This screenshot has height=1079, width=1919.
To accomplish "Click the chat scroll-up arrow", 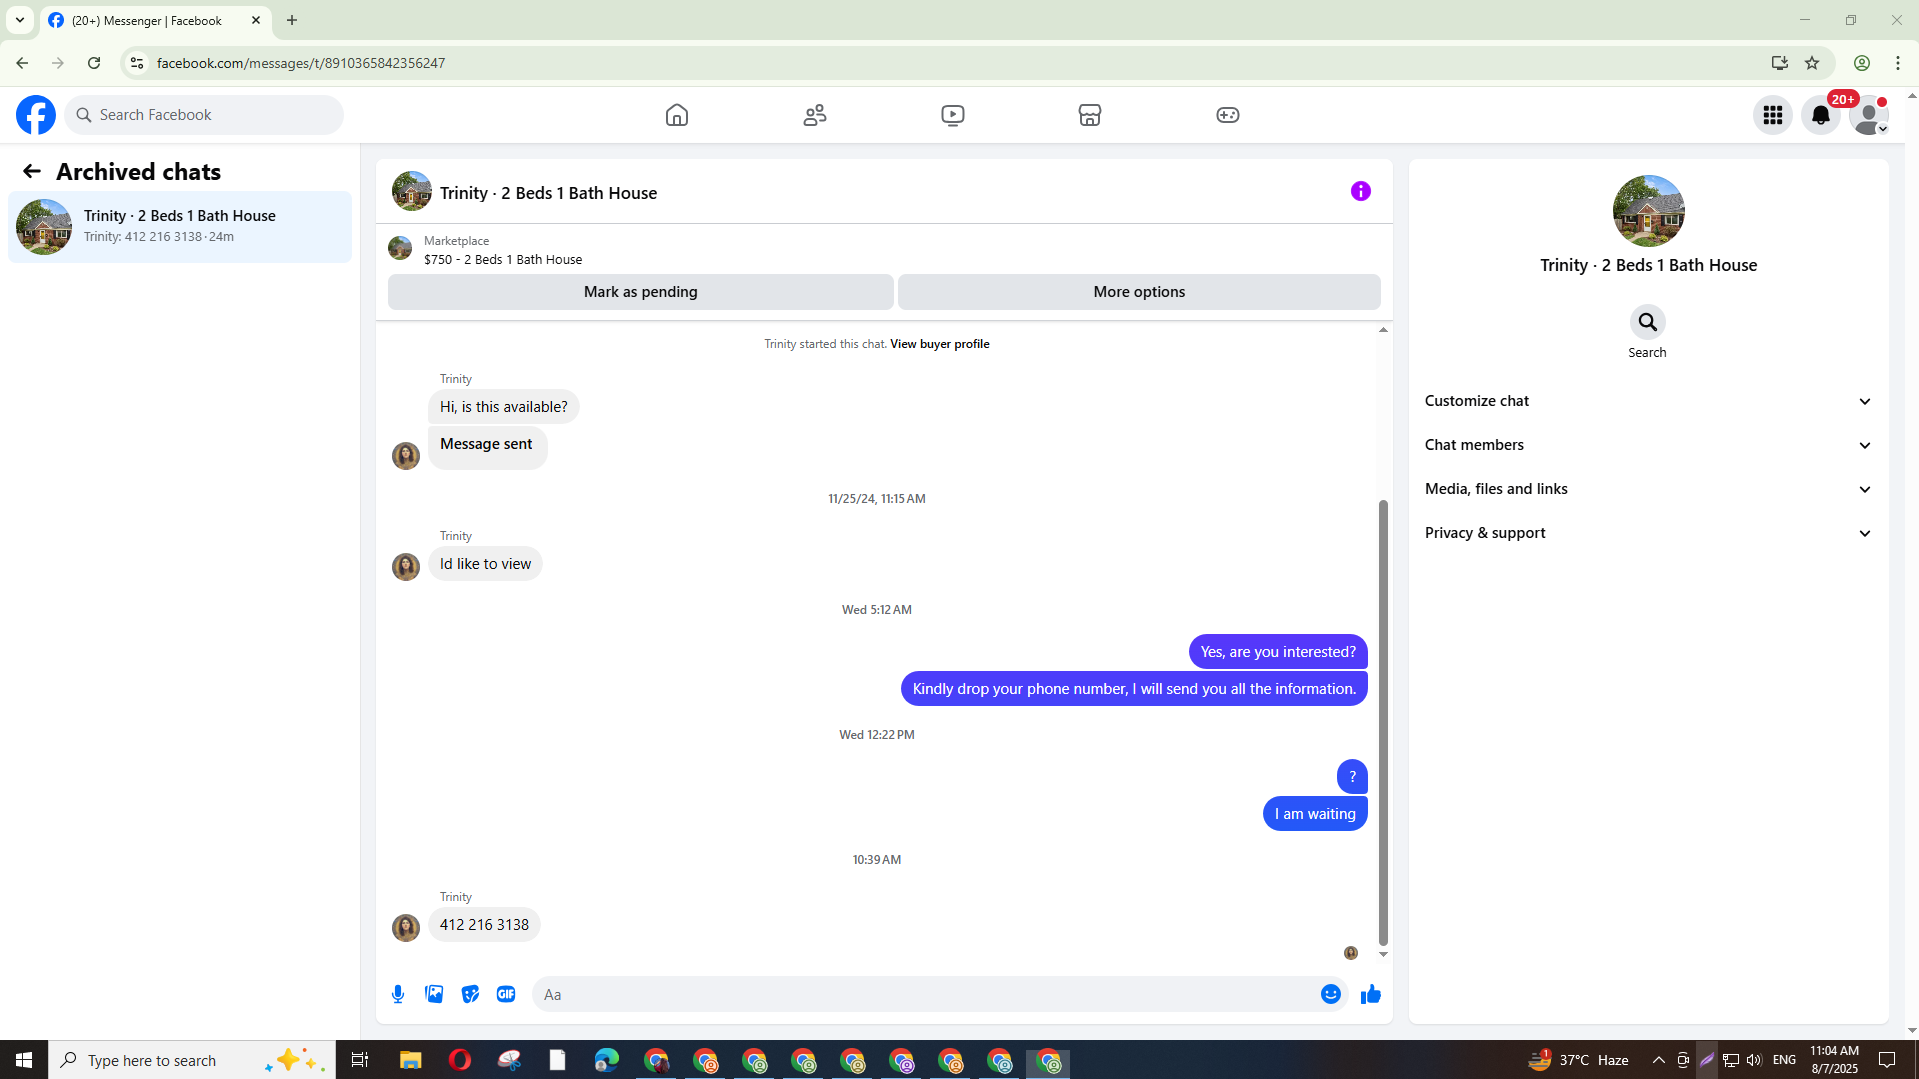I will click(x=1383, y=330).
